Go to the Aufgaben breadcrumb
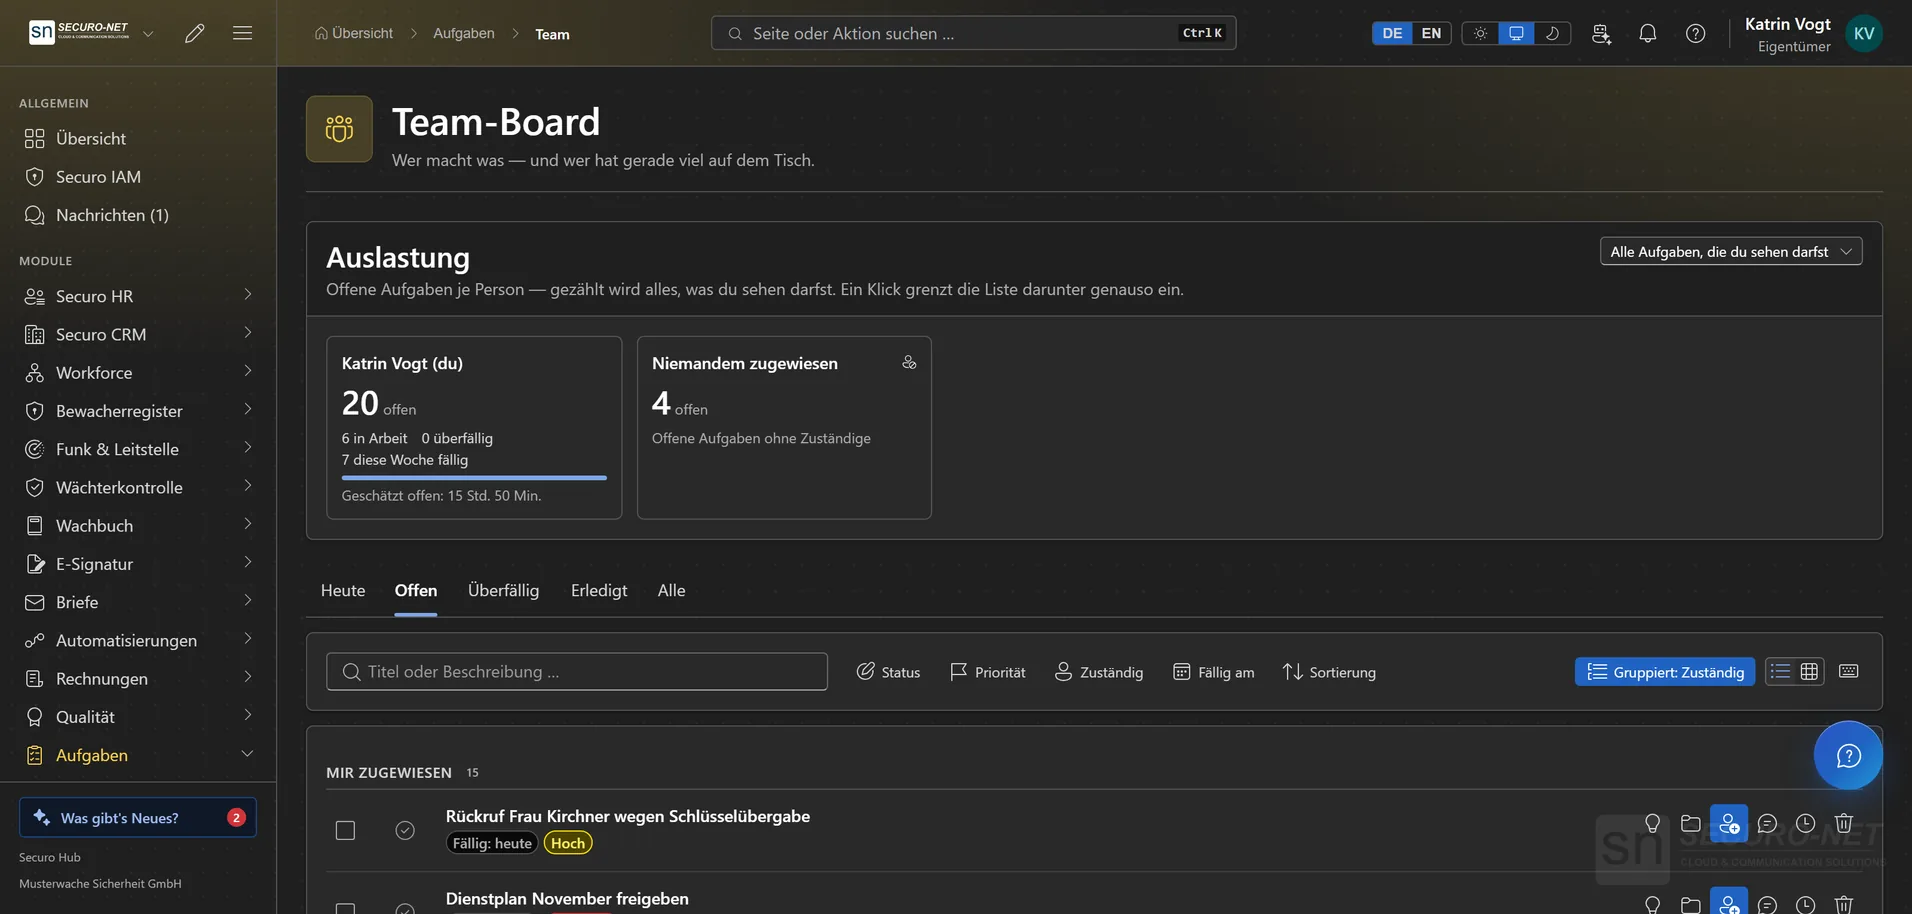Screen dimensions: 1912x914 [464, 33]
